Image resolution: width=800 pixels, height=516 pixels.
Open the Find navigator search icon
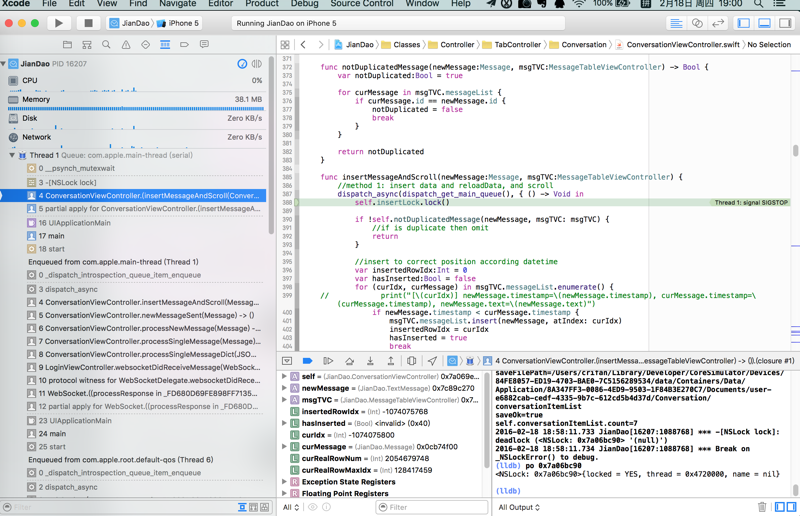106,45
